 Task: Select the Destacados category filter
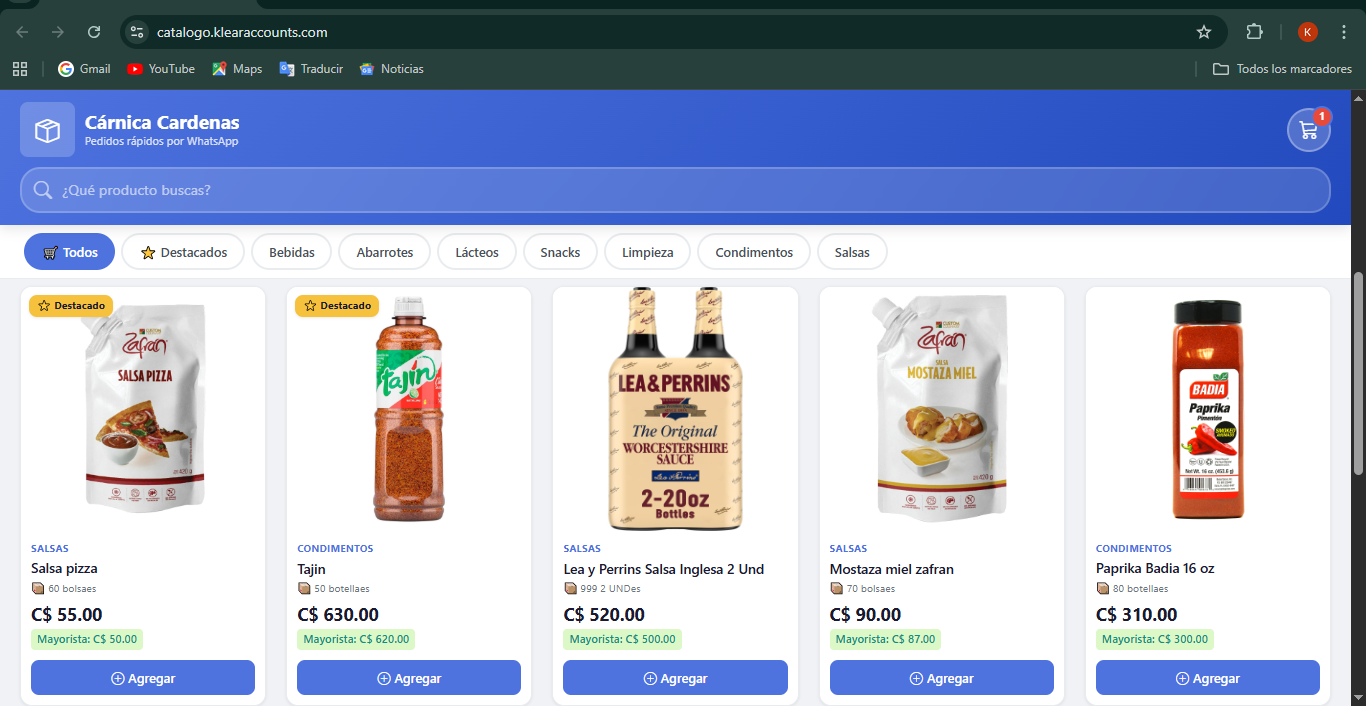coord(183,252)
